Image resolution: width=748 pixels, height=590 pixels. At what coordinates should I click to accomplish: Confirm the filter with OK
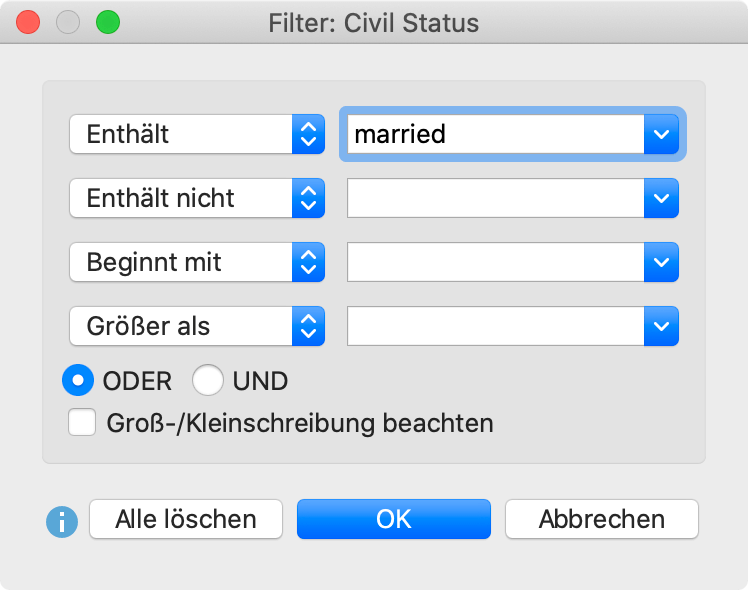pos(394,519)
